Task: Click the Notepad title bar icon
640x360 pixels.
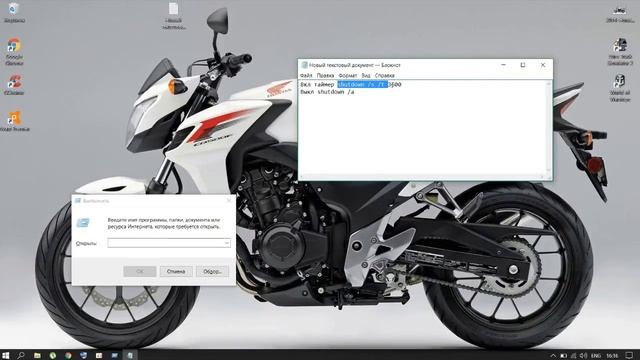Action: pyautogui.click(x=304, y=65)
